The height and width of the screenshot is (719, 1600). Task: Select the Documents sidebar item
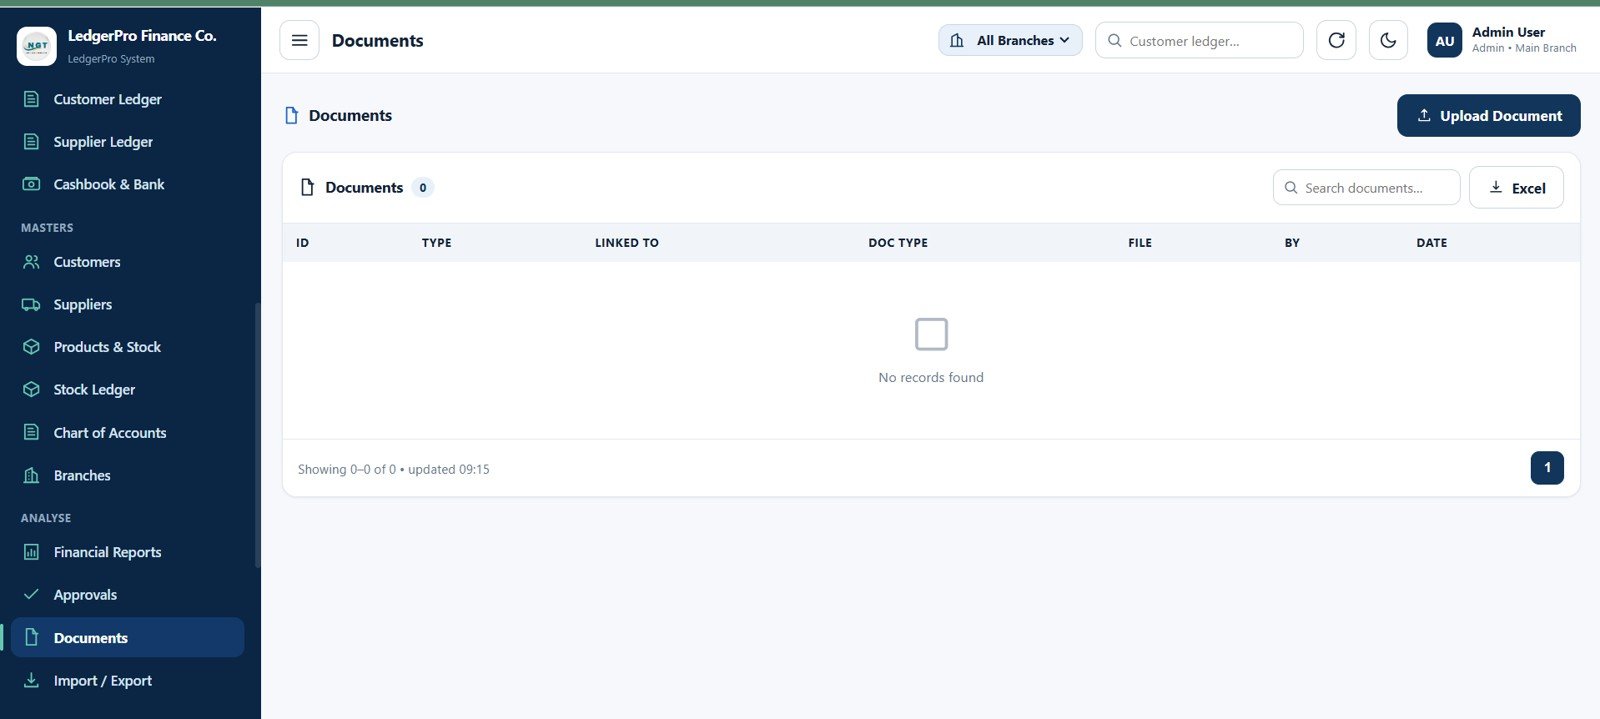click(128, 637)
